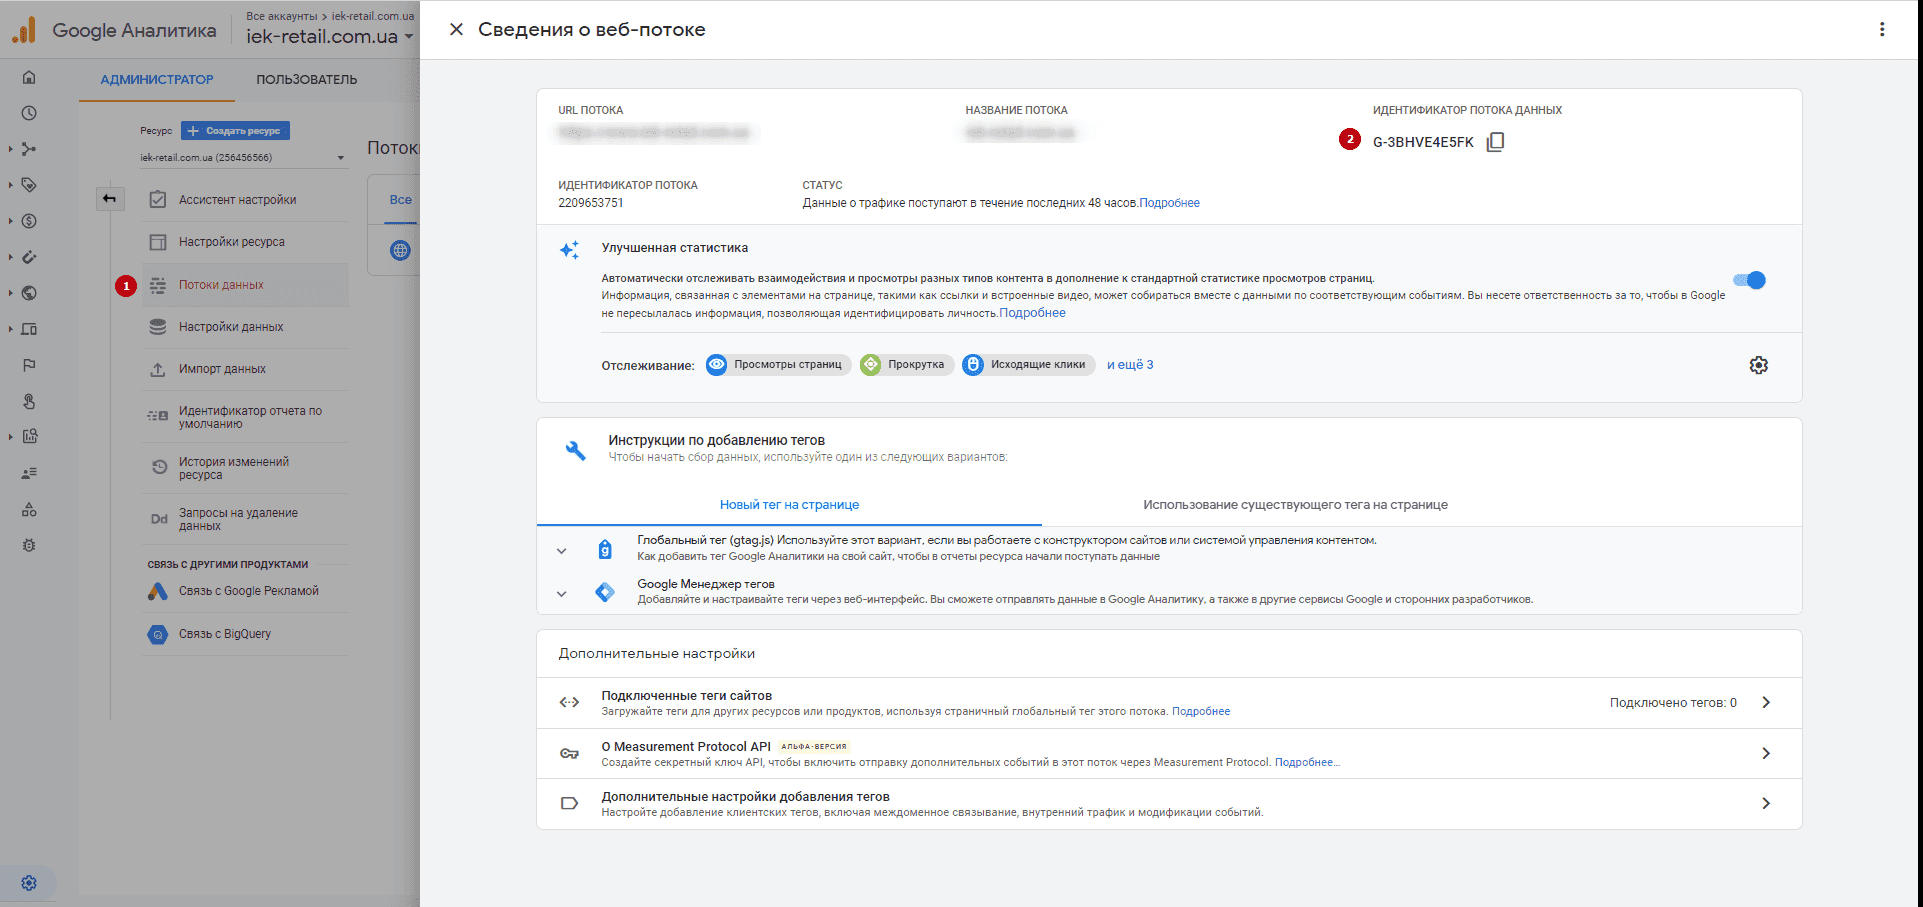
Task: Open the Audiences people-list icon in sidebar
Action: 29,473
